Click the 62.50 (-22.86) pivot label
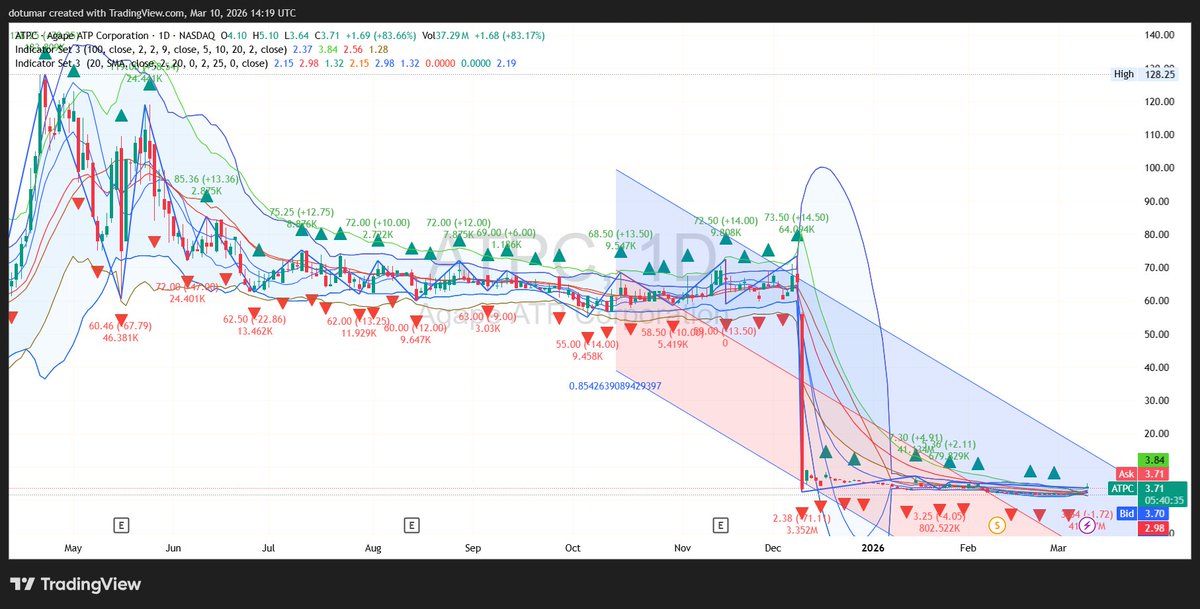 point(254,319)
